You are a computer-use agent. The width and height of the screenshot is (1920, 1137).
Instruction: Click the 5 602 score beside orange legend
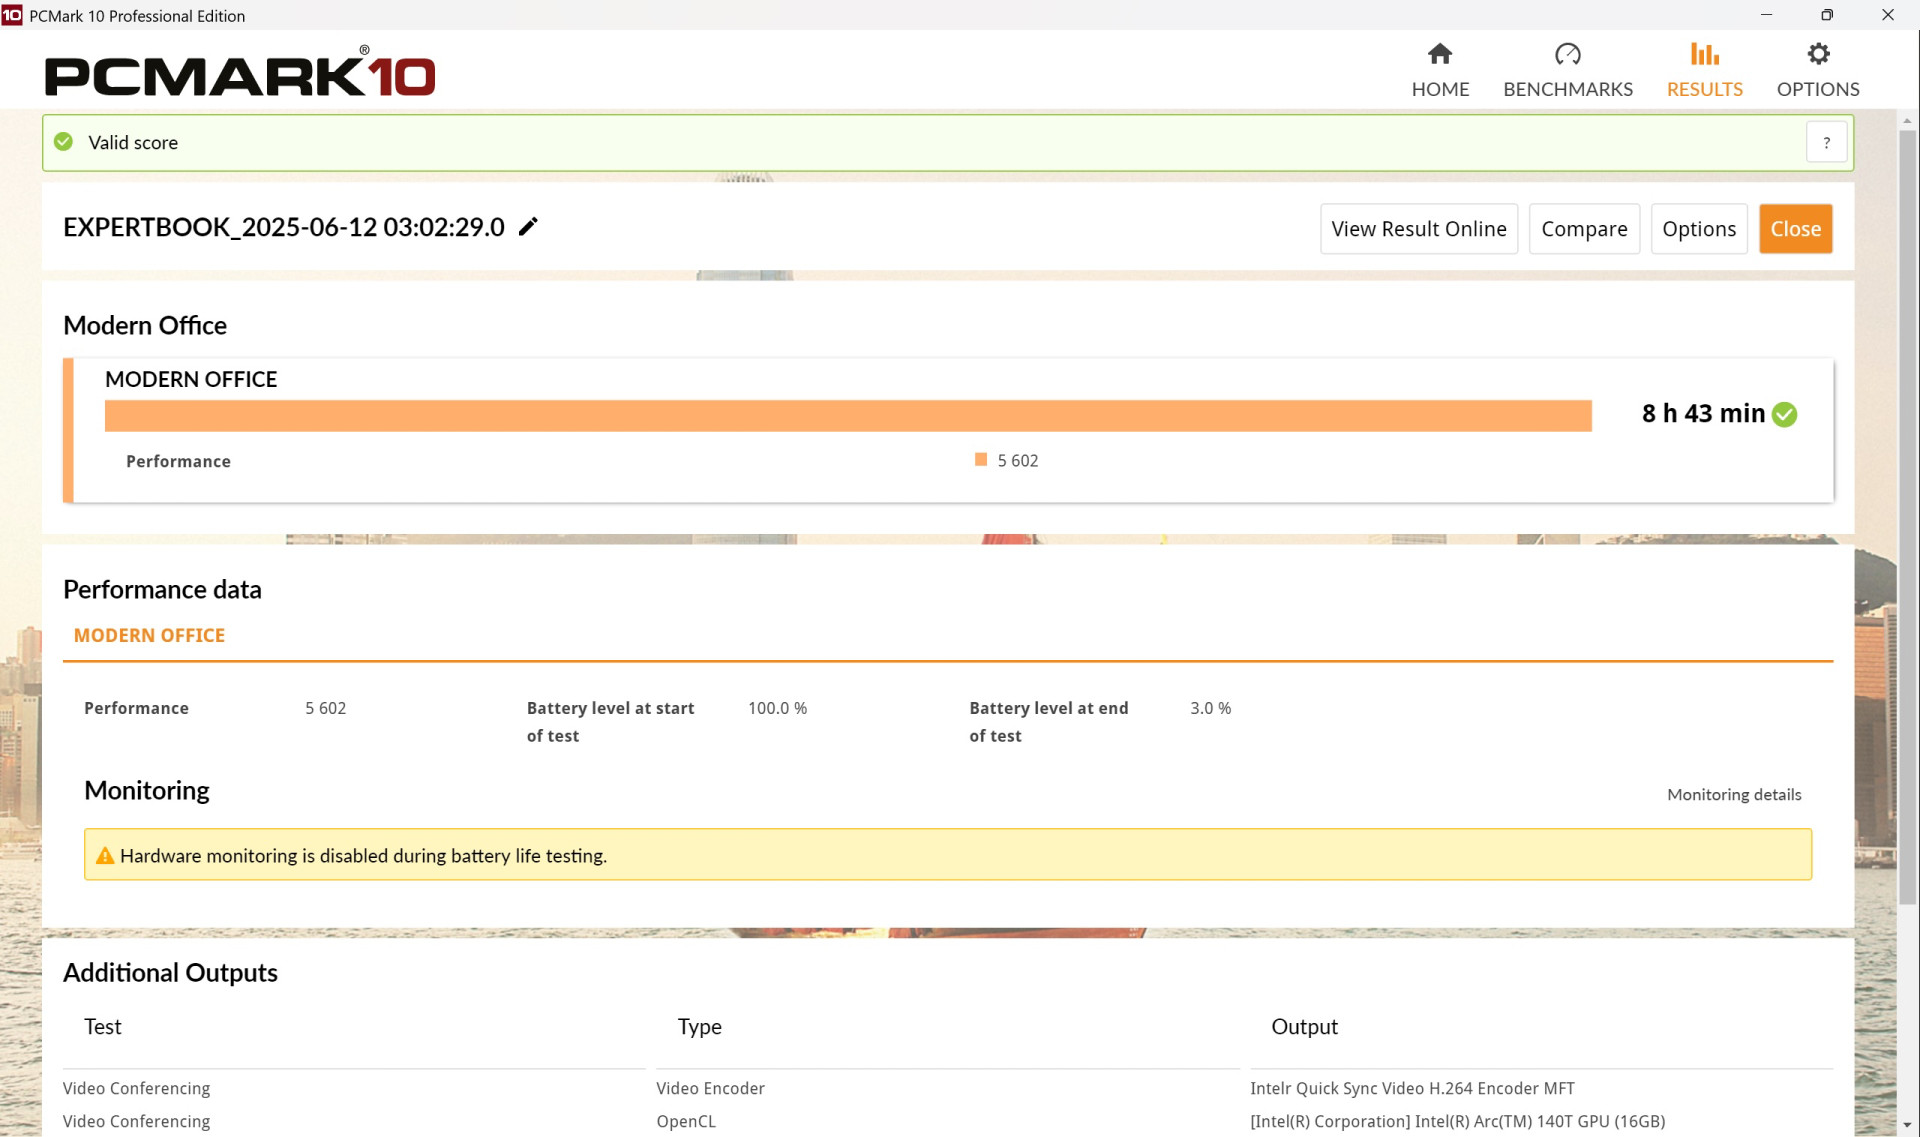coord(1017,461)
